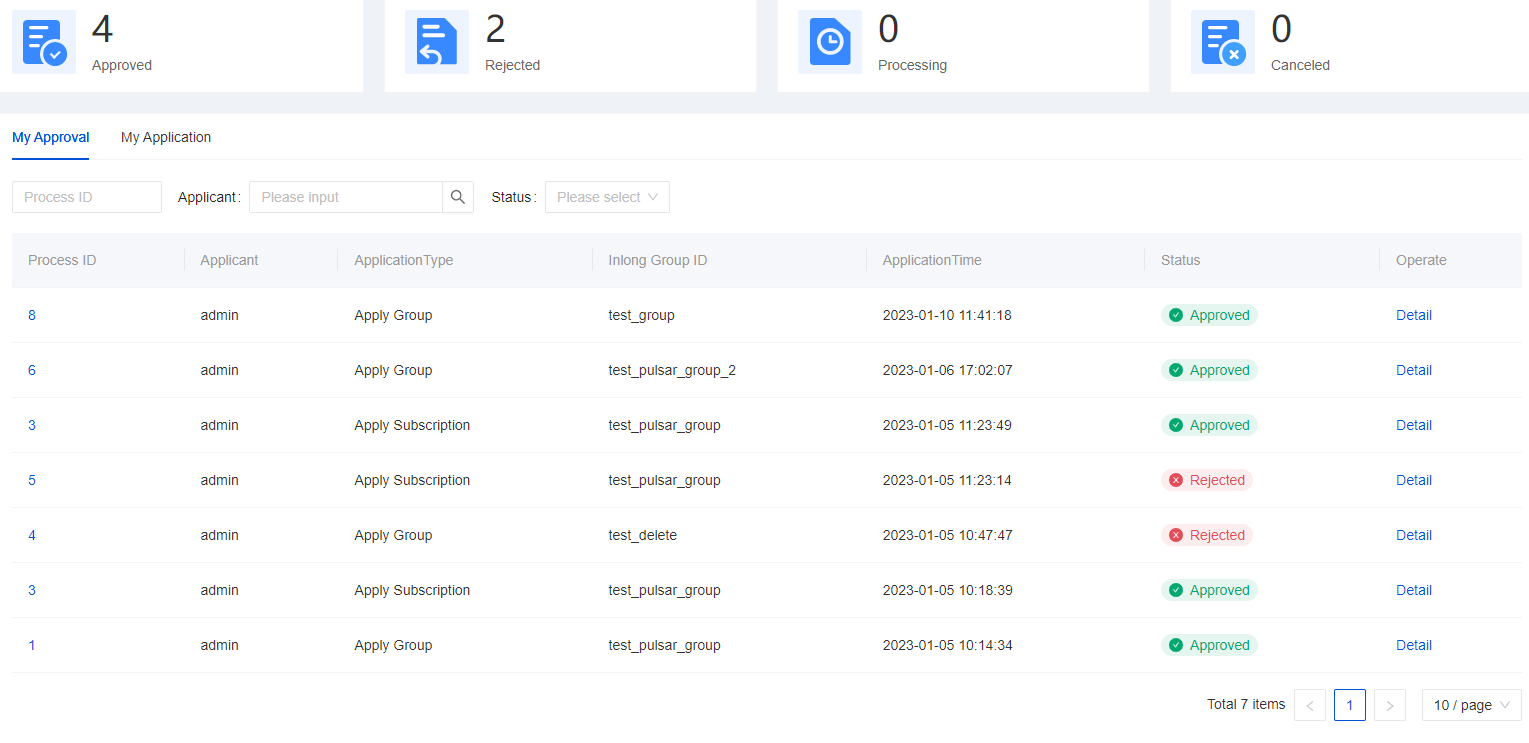1529x743 pixels.
Task: Select the My Approval tab
Action: point(51,137)
